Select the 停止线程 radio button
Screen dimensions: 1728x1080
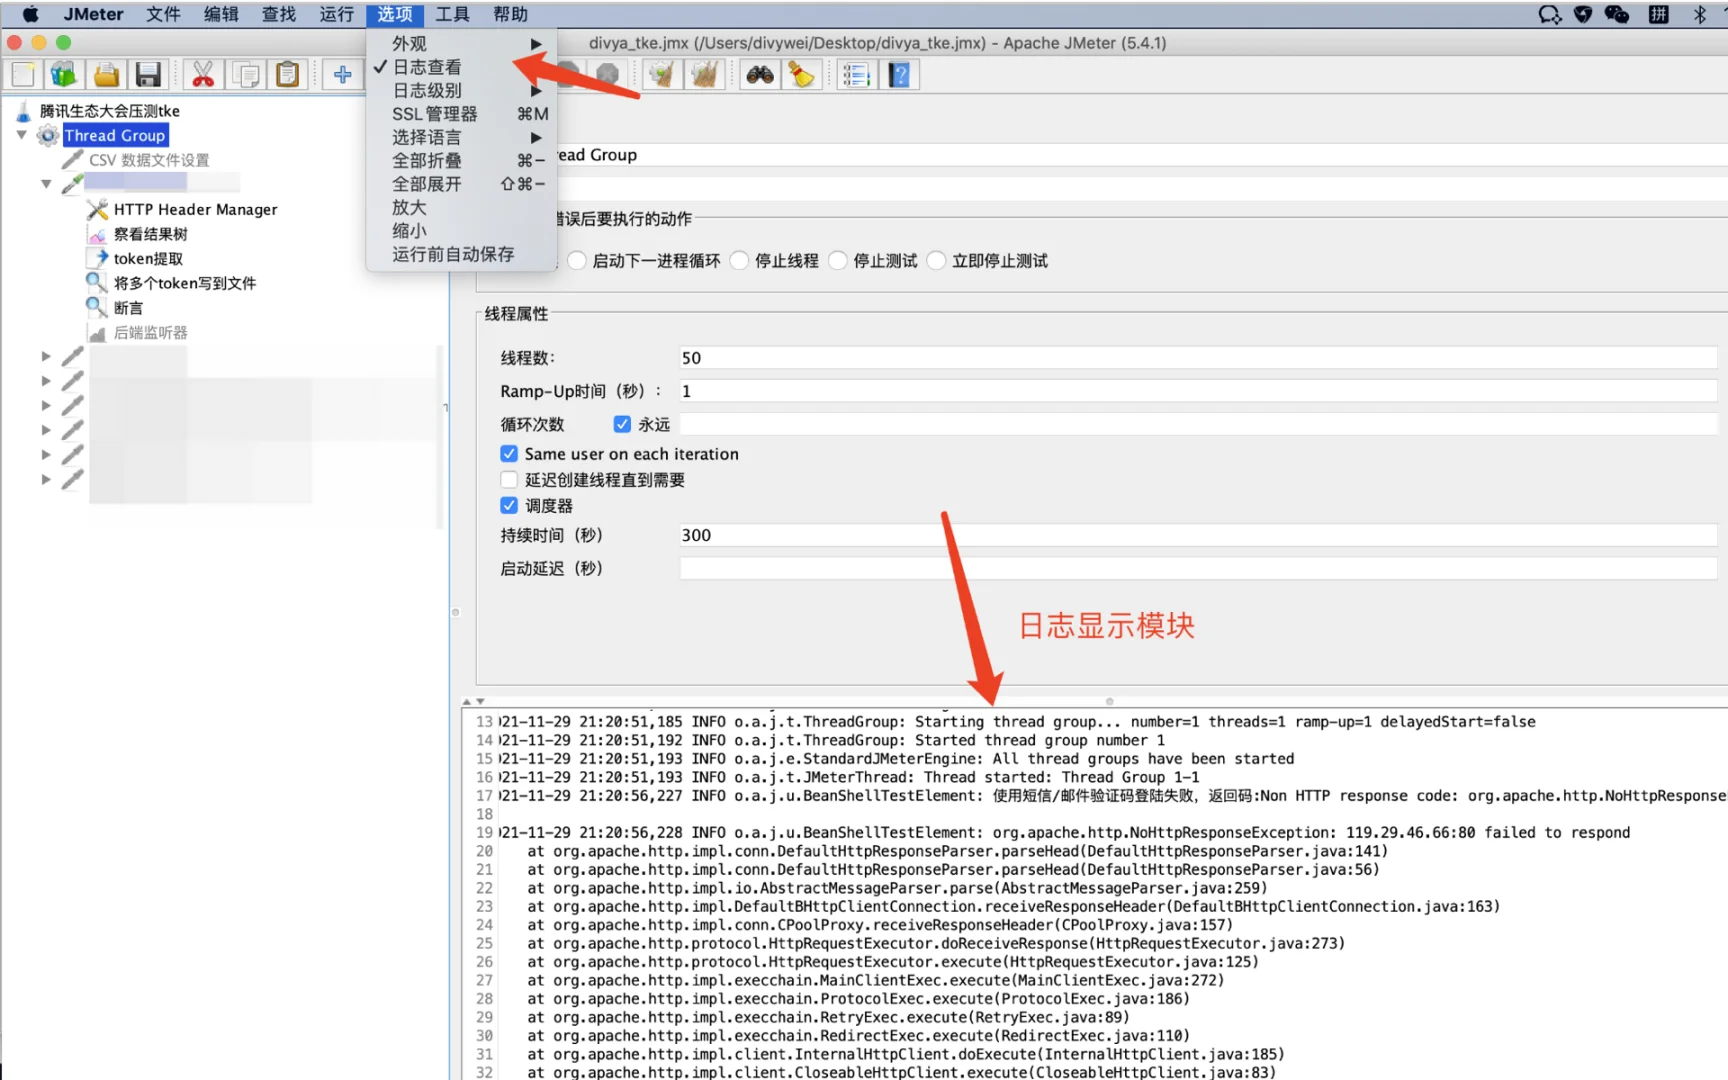click(739, 260)
